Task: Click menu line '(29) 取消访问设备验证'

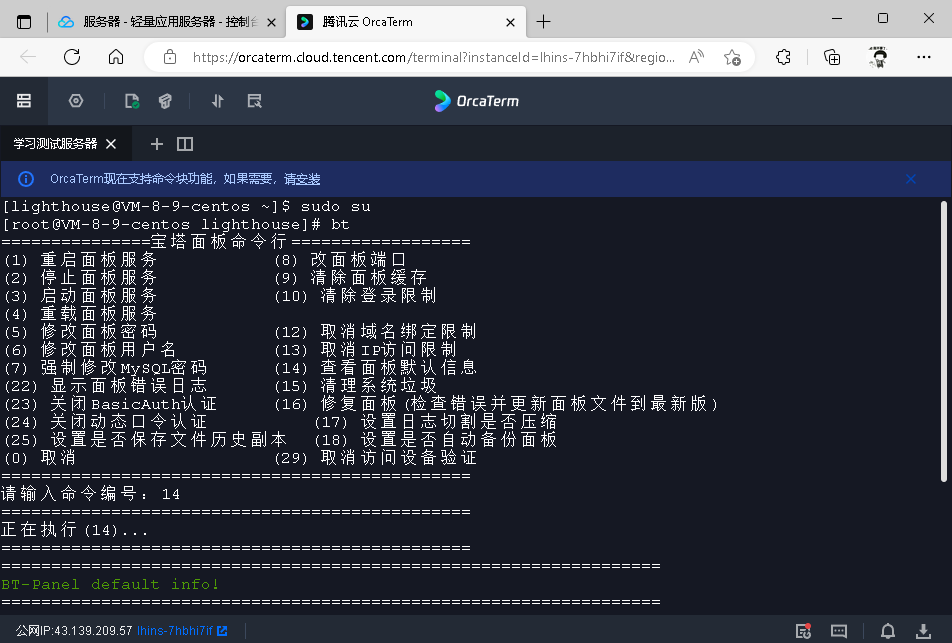Action: [375, 458]
